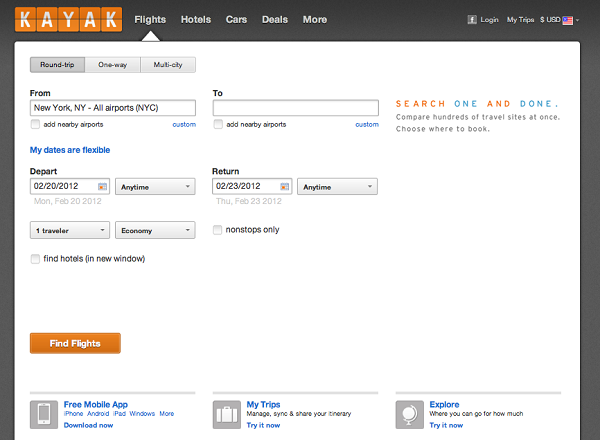Open the Depart date calendar icon
600x440 pixels.
coord(102,186)
